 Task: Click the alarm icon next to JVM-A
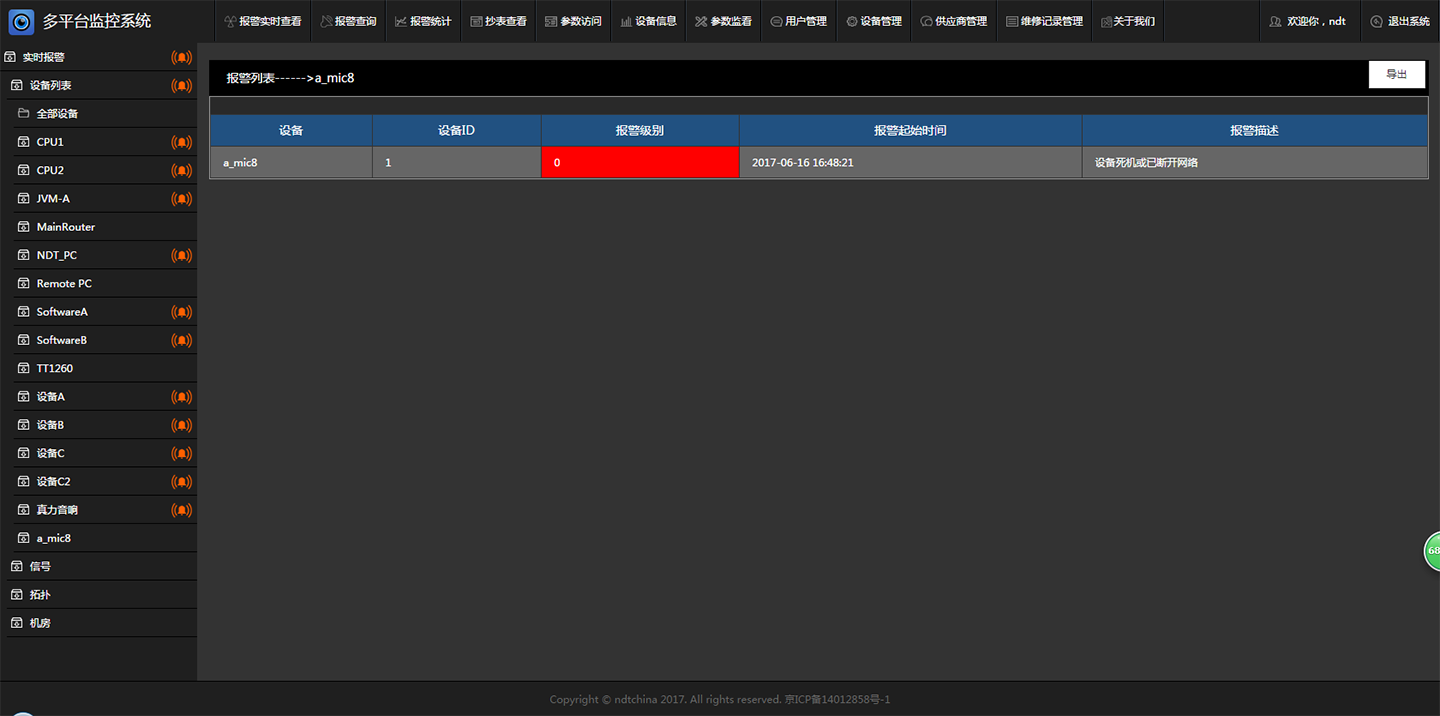(x=181, y=199)
